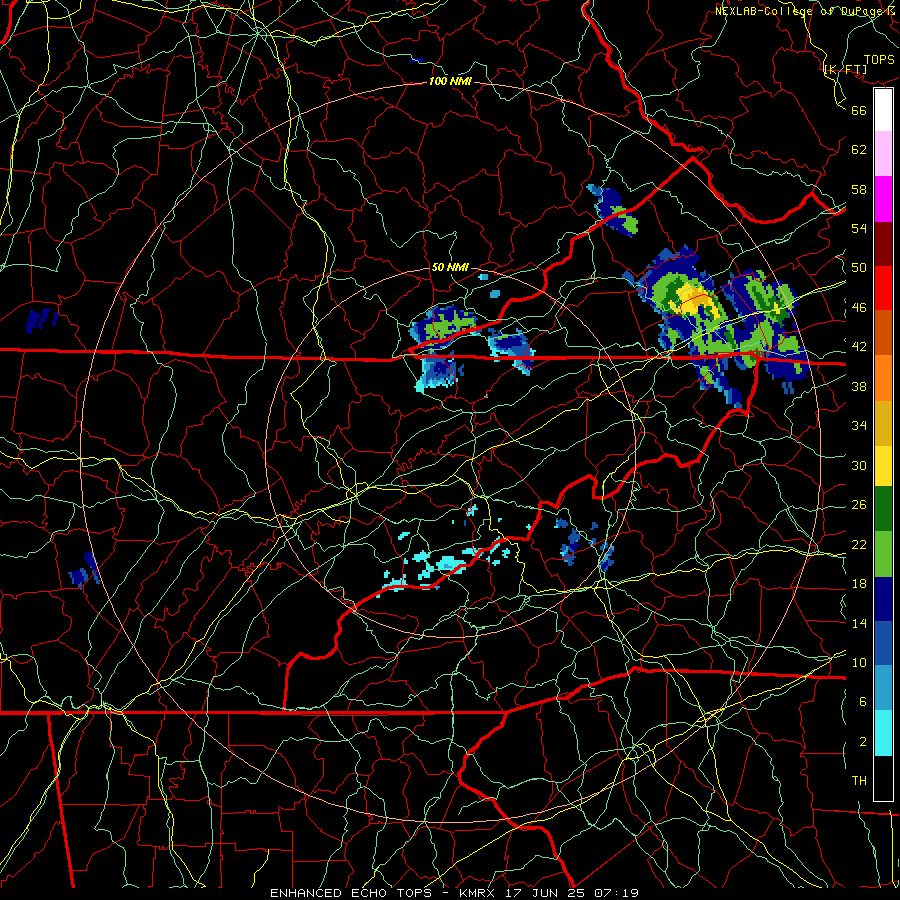Click the "TOPS" legend heading
The height and width of the screenshot is (900, 900).
pos(879,59)
